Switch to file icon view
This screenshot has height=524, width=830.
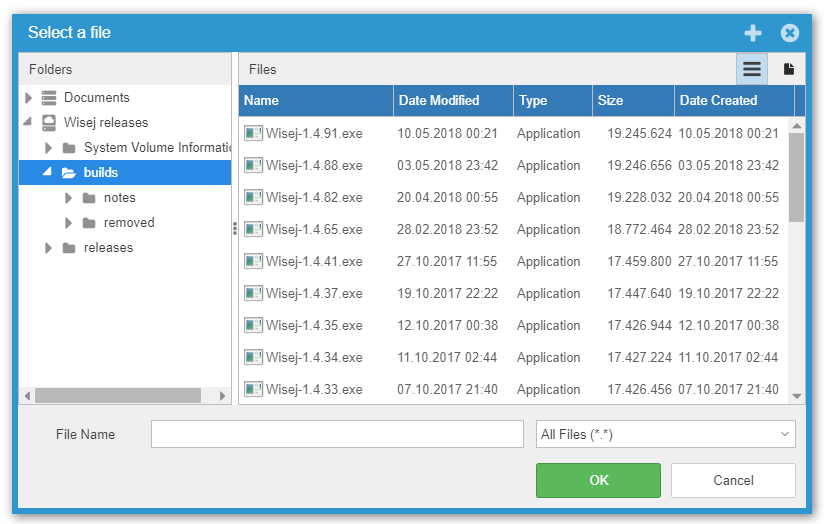pyautogui.click(x=788, y=69)
